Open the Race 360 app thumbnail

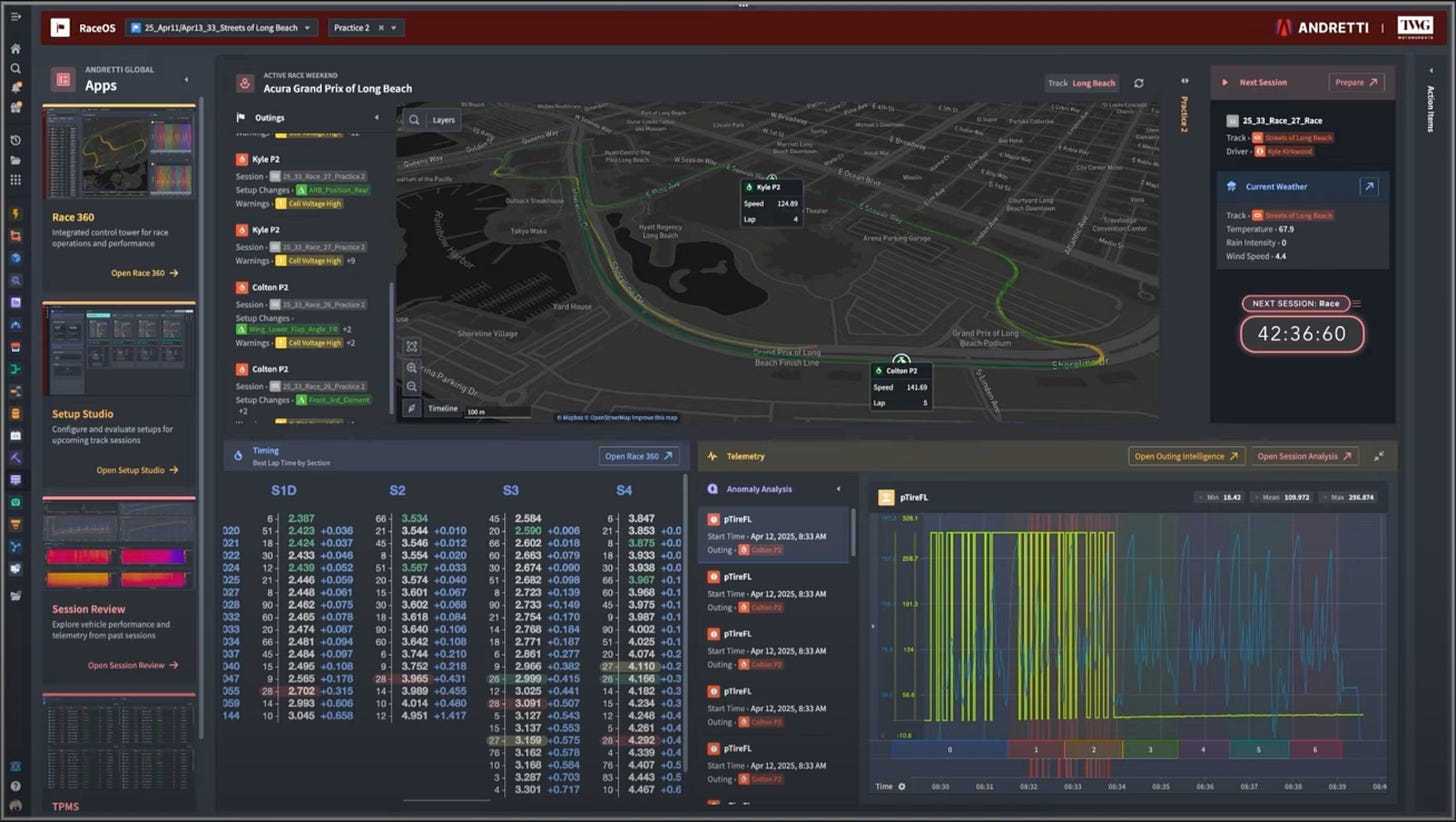pyautogui.click(x=119, y=151)
